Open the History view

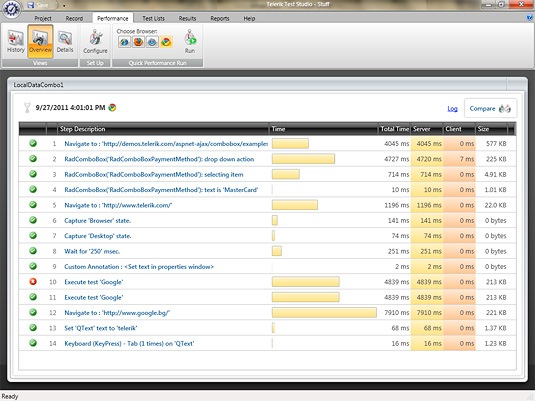click(x=16, y=41)
